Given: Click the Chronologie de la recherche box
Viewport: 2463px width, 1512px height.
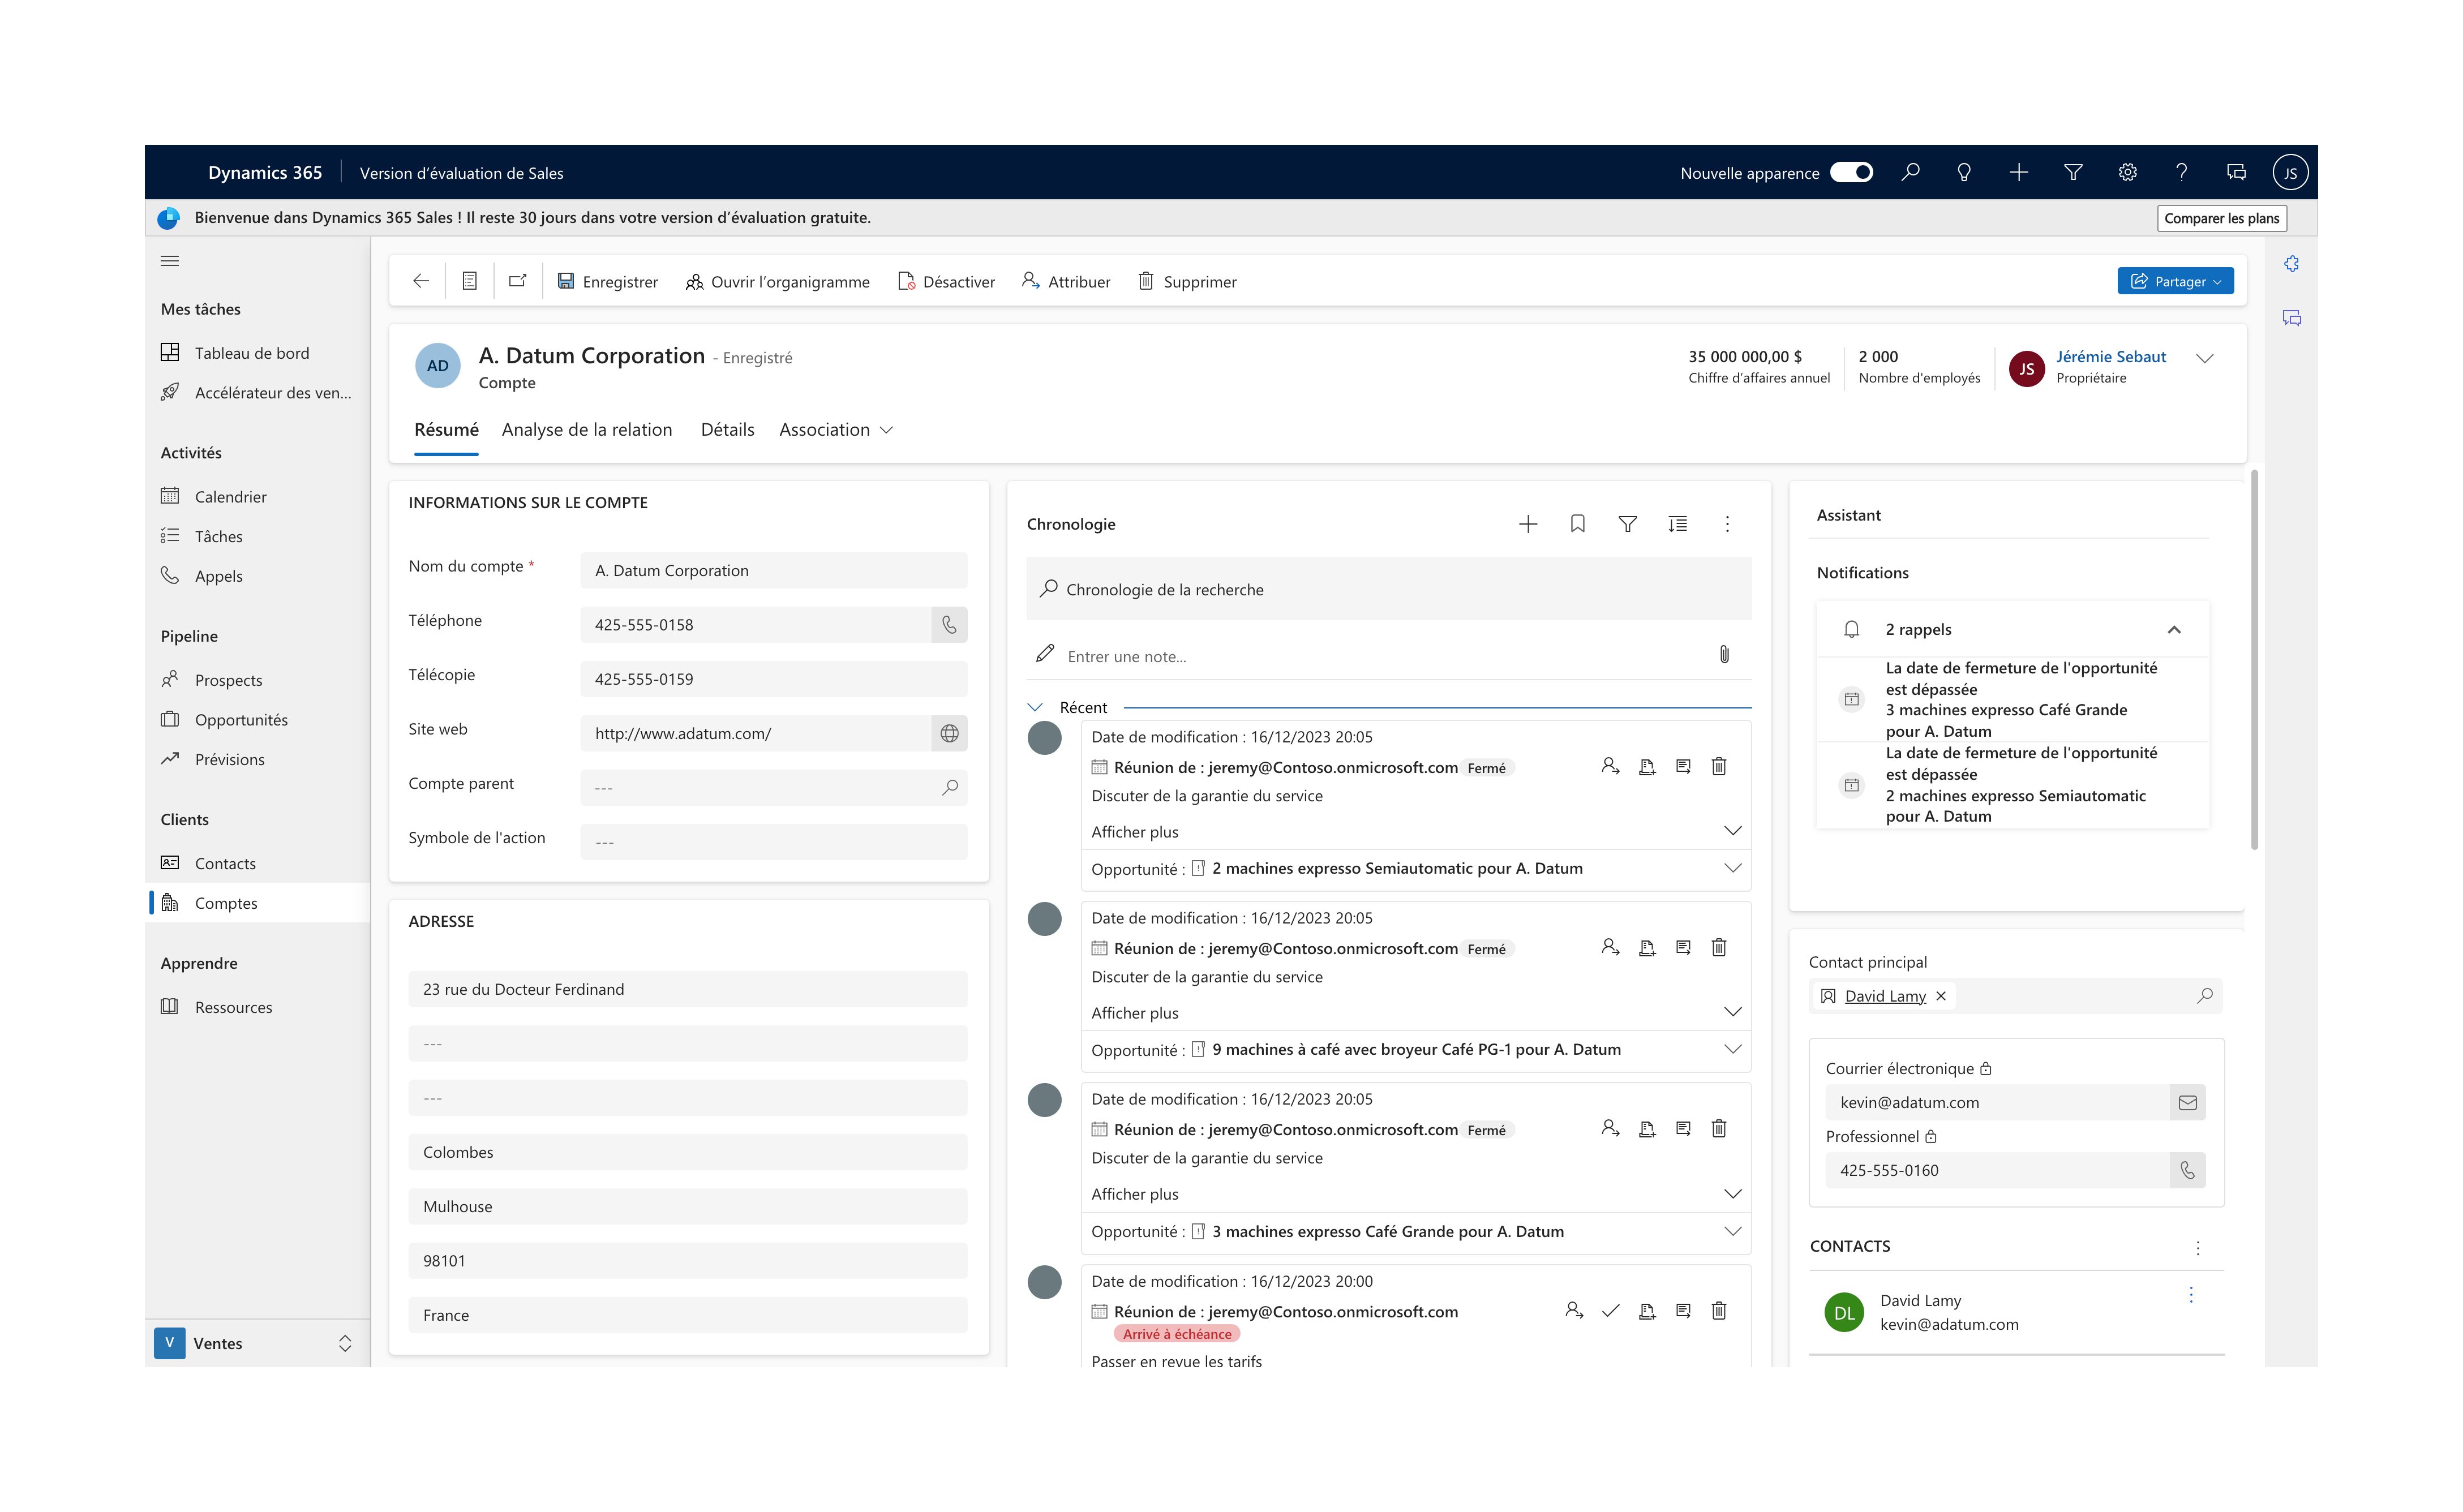Looking at the screenshot, I should tap(1389, 589).
